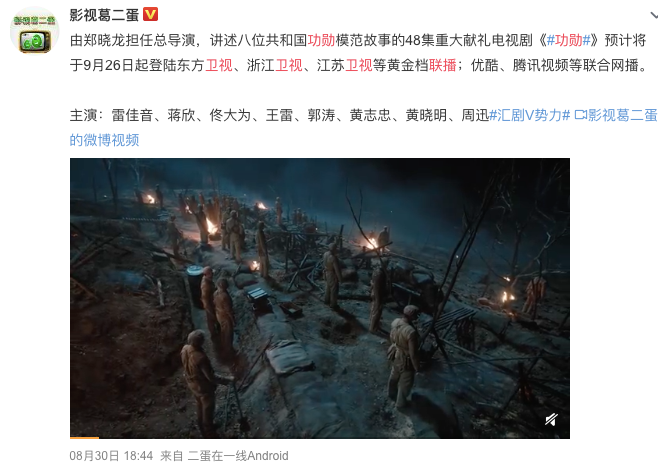Click the video icon before 影视葛二蛋的微博视频
Image resolution: width=658 pixels, height=468 pixels.
580,115
